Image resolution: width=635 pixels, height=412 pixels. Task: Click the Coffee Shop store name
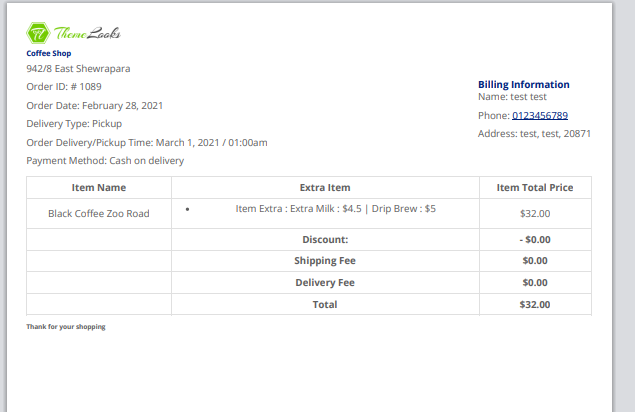point(49,53)
